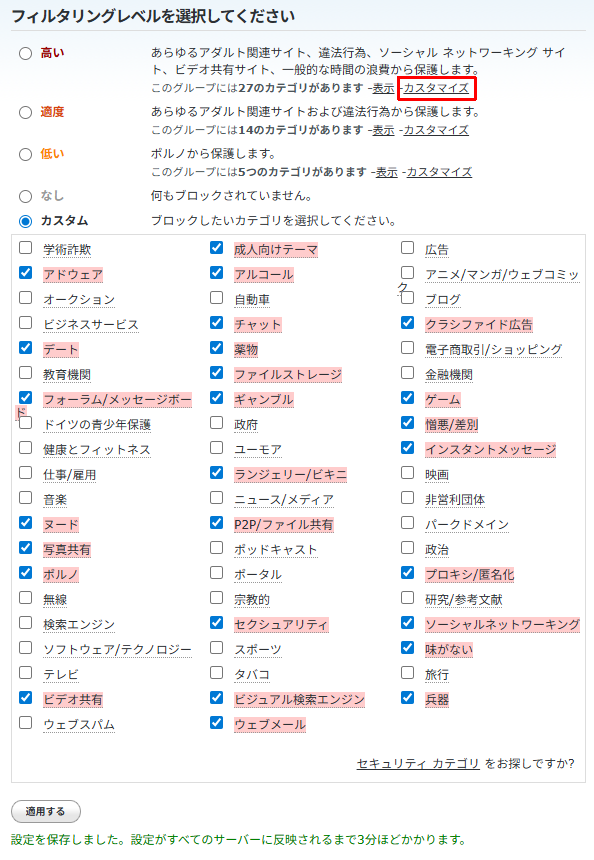
Task: Uncheck the アドウェア category
Action: [x=25, y=273]
